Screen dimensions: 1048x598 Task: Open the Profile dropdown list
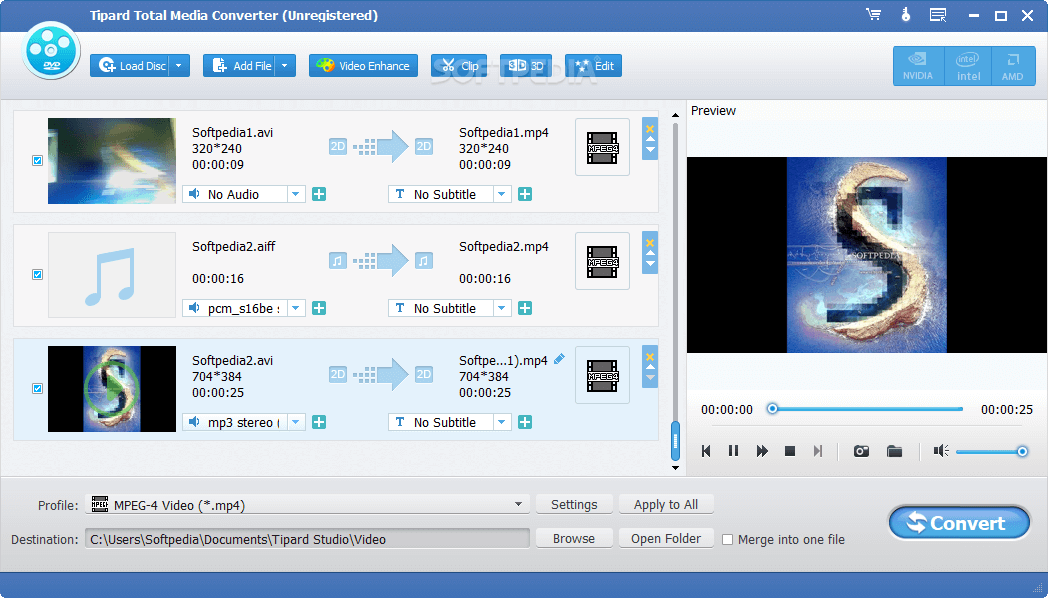tap(518, 504)
